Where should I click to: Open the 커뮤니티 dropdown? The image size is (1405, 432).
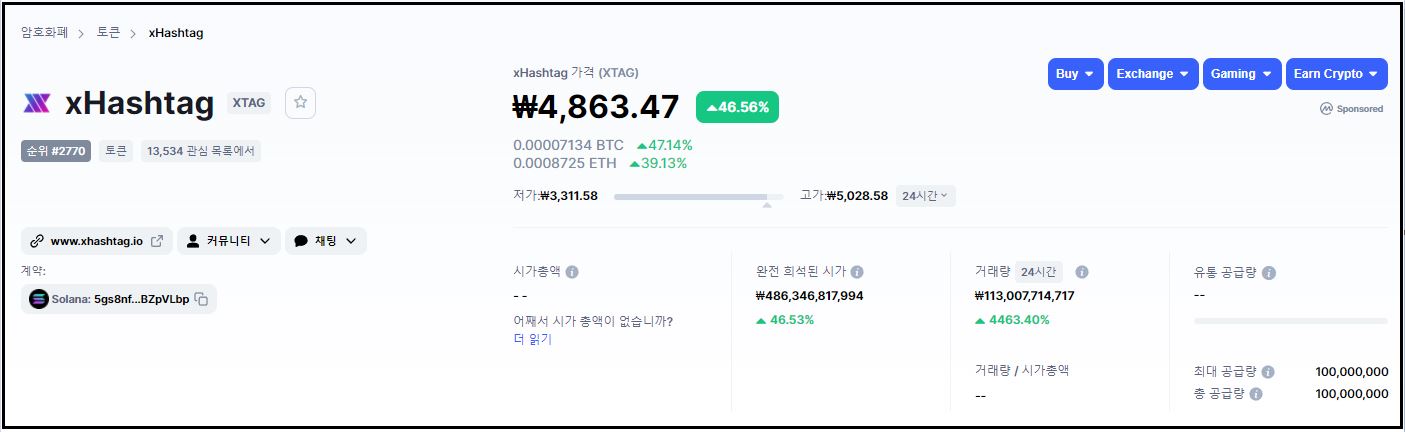228,241
